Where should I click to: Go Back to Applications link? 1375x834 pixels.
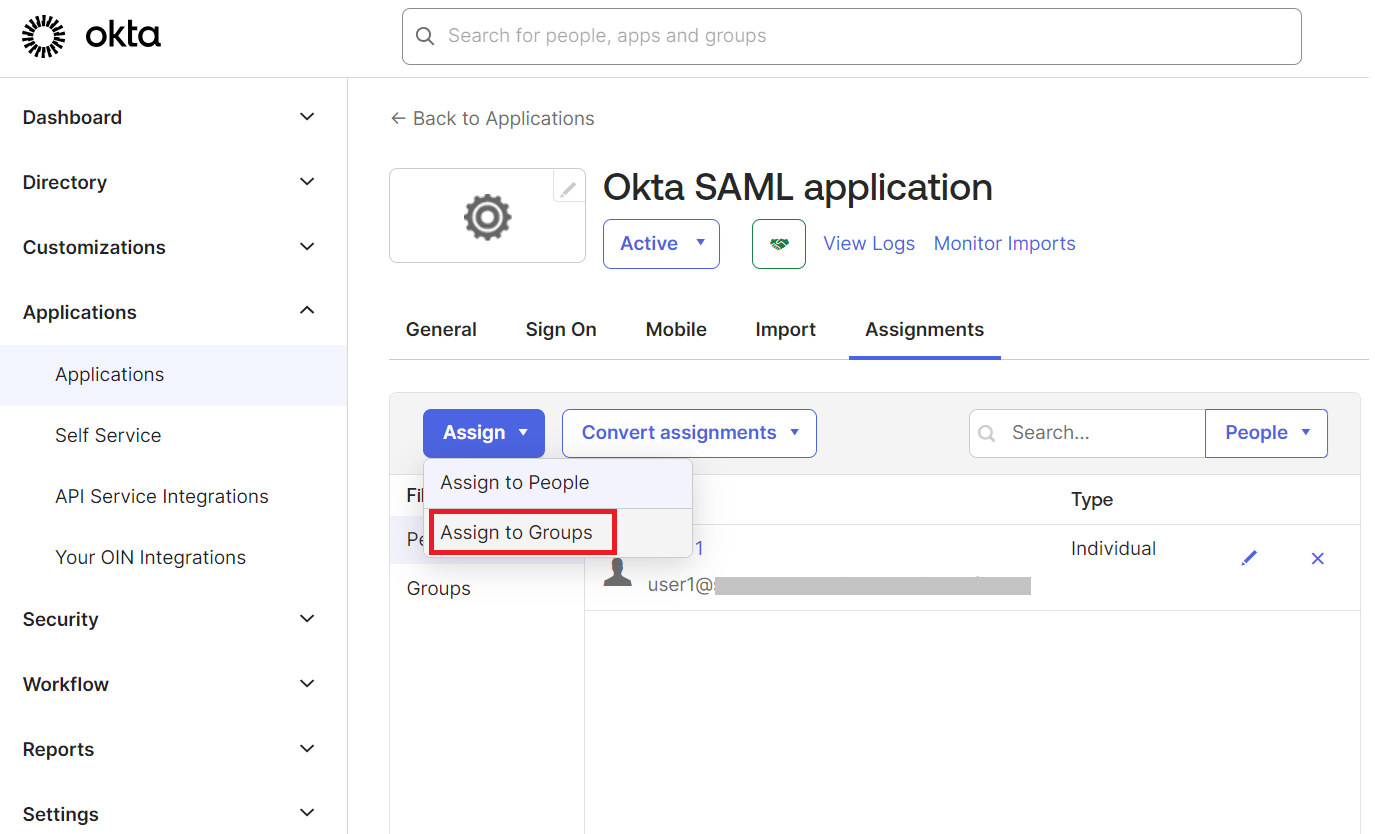[492, 118]
